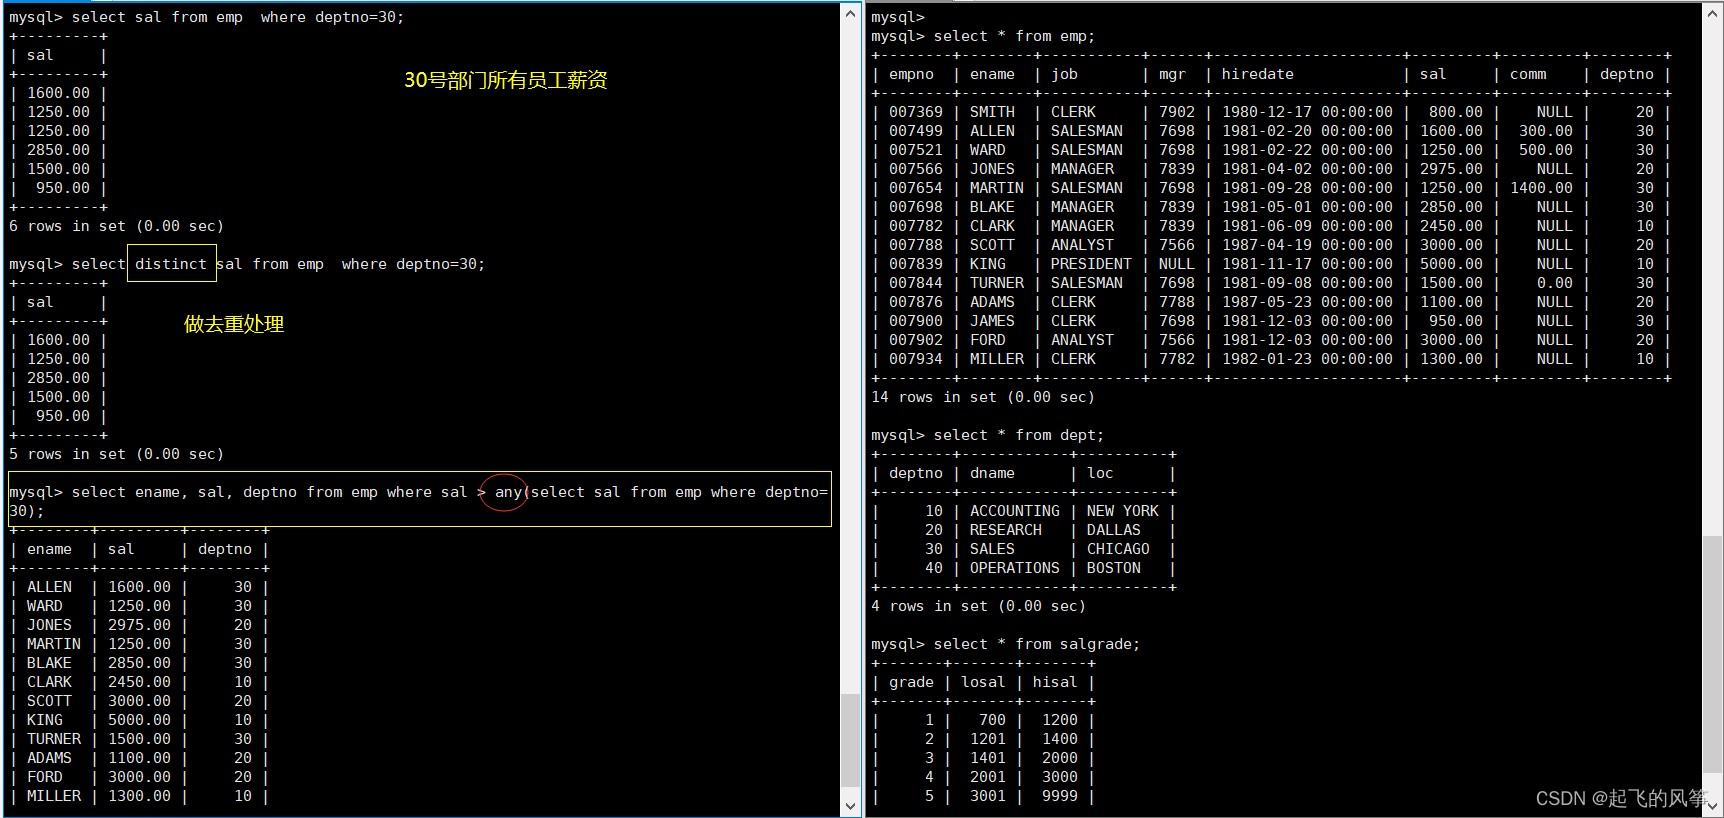Viewport: 1724px width, 818px height.
Task: Click 5000.00 in the left terminal's result
Action: click(x=139, y=720)
